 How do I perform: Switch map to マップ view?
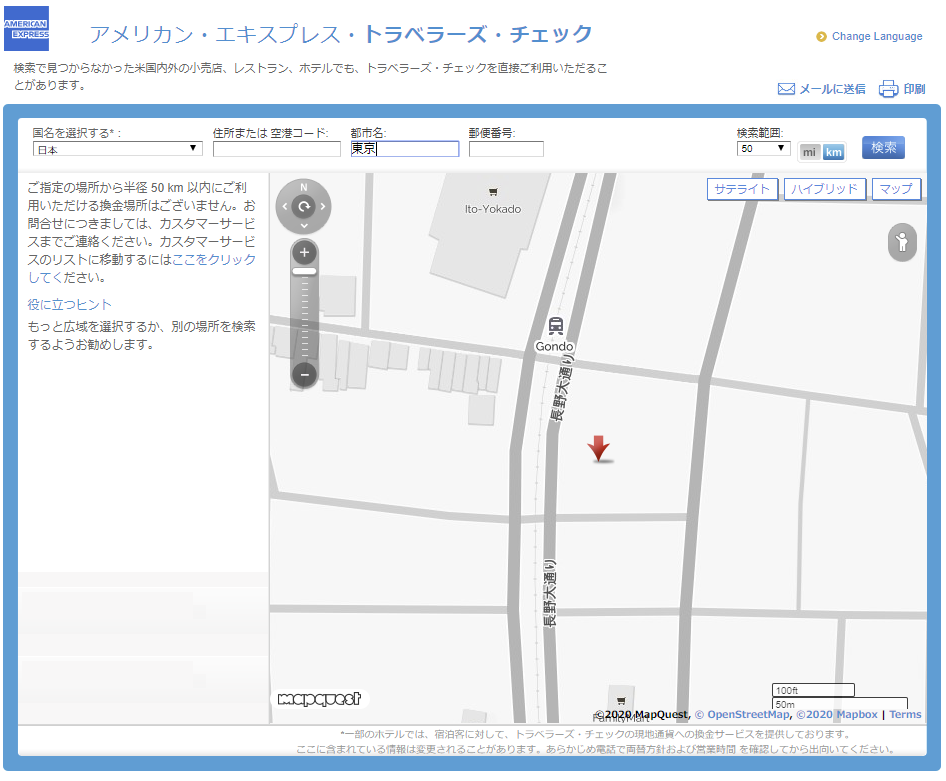(897, 189)
